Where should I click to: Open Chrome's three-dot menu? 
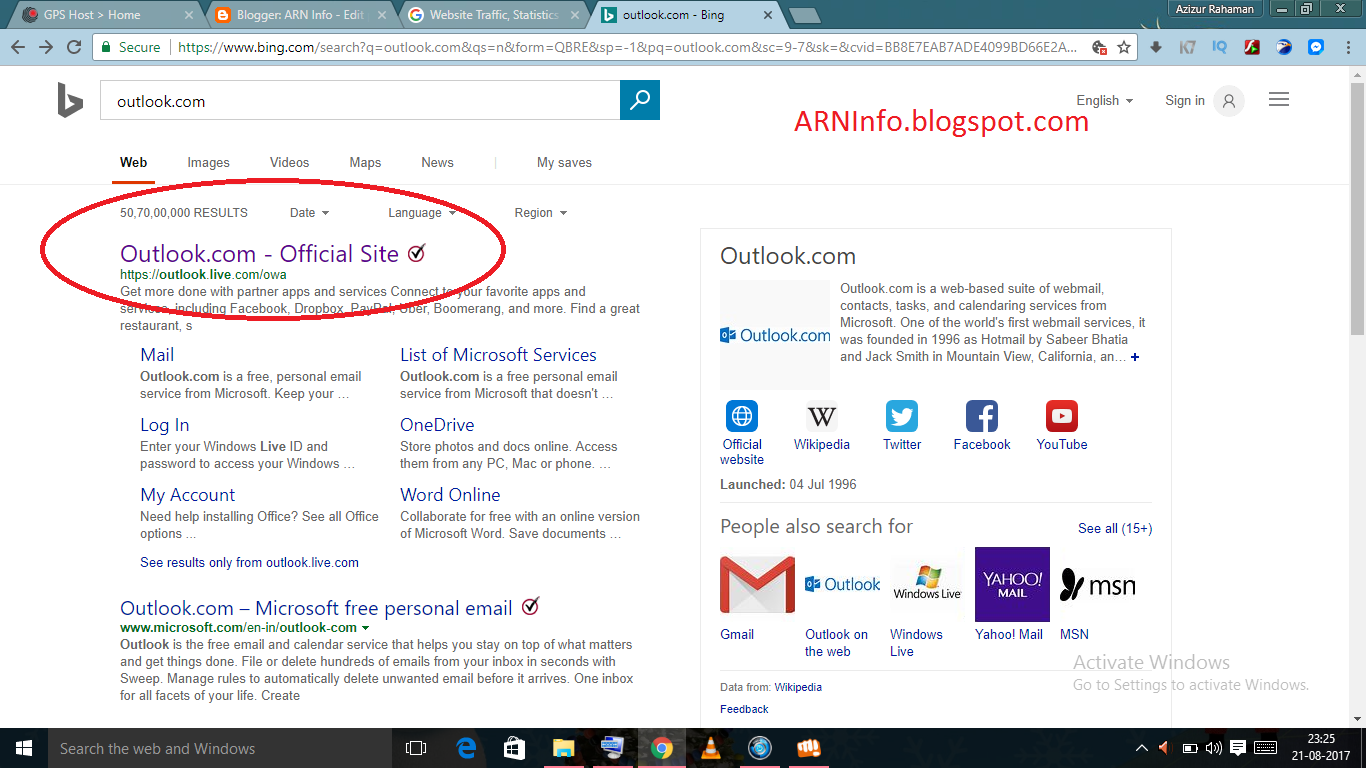1346,47
